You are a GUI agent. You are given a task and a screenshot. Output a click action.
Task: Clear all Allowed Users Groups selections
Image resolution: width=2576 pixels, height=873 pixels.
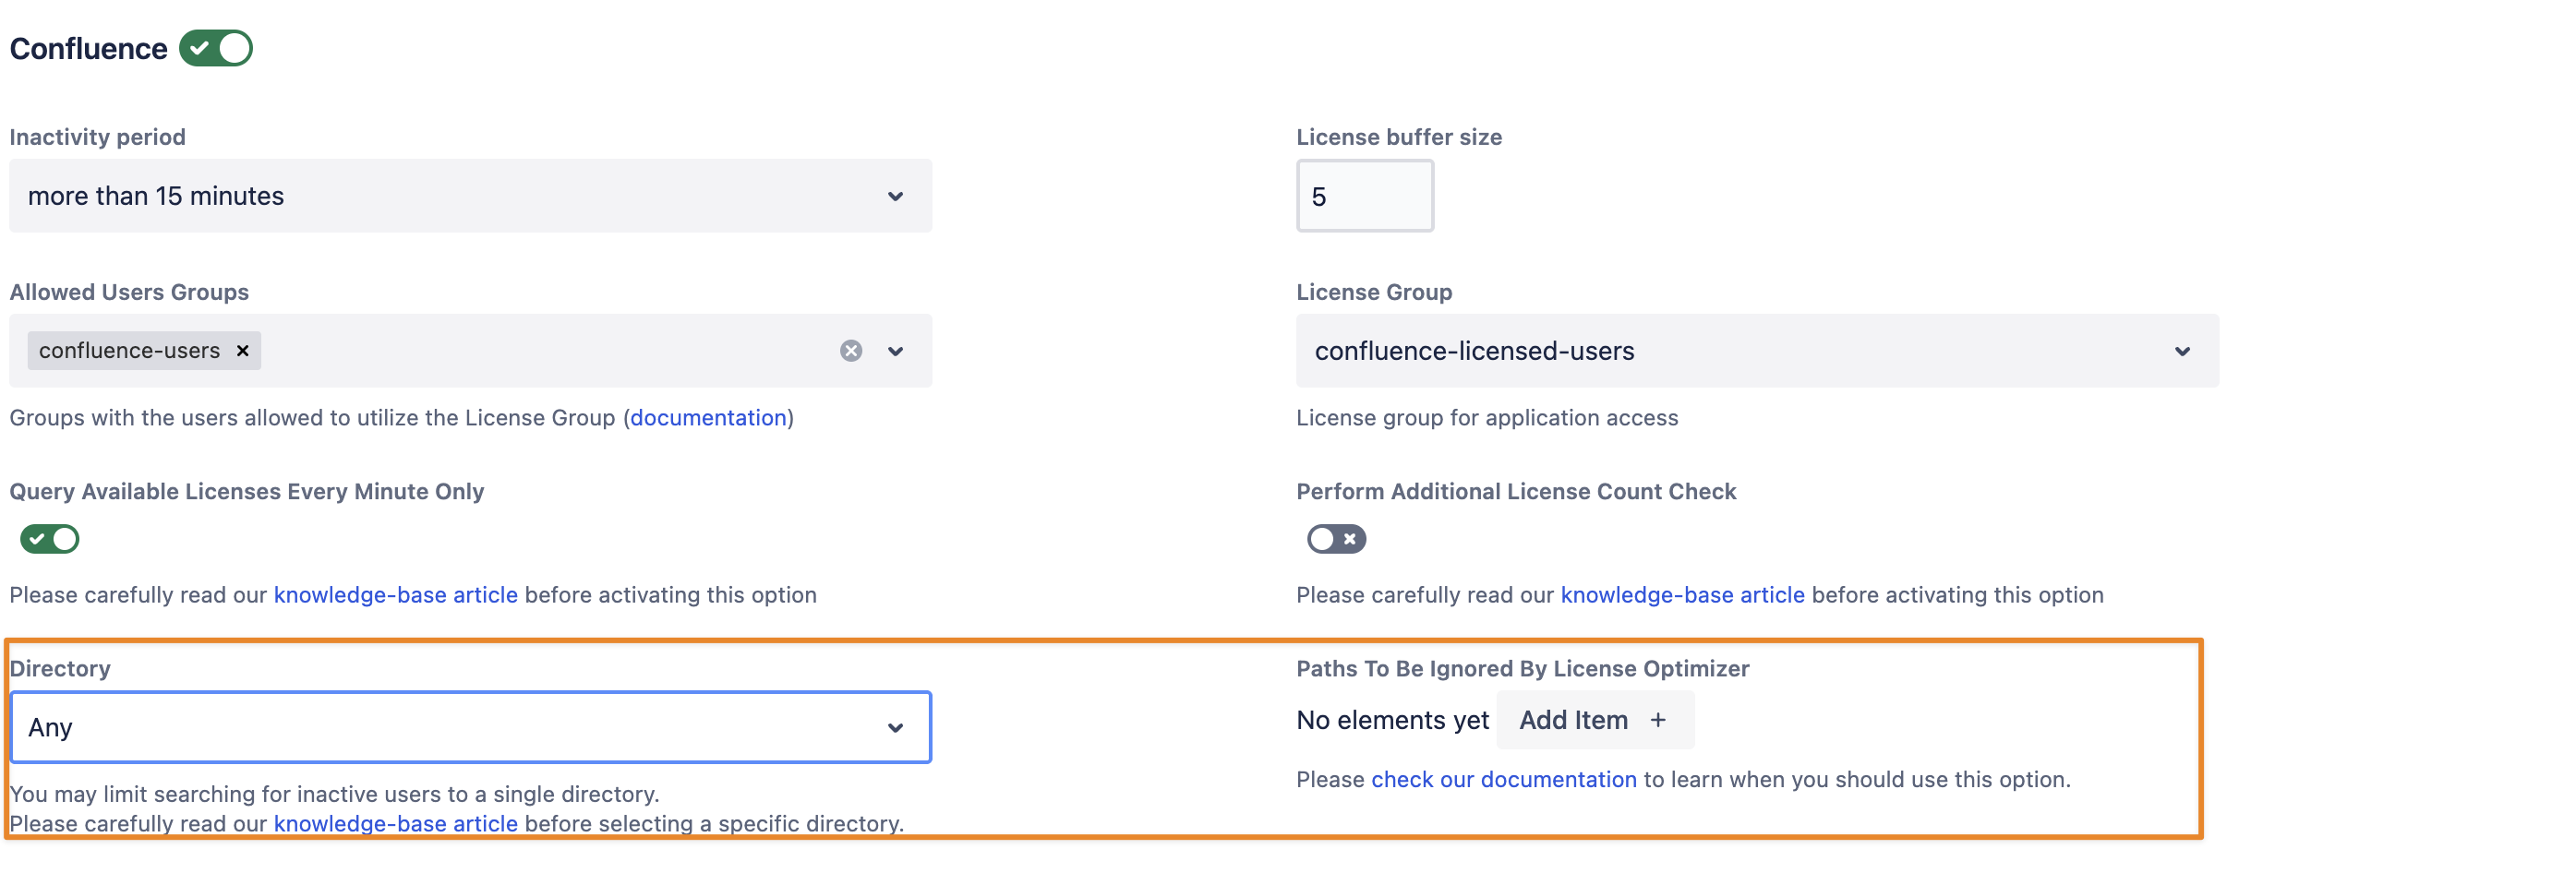(x=851, y=351)
